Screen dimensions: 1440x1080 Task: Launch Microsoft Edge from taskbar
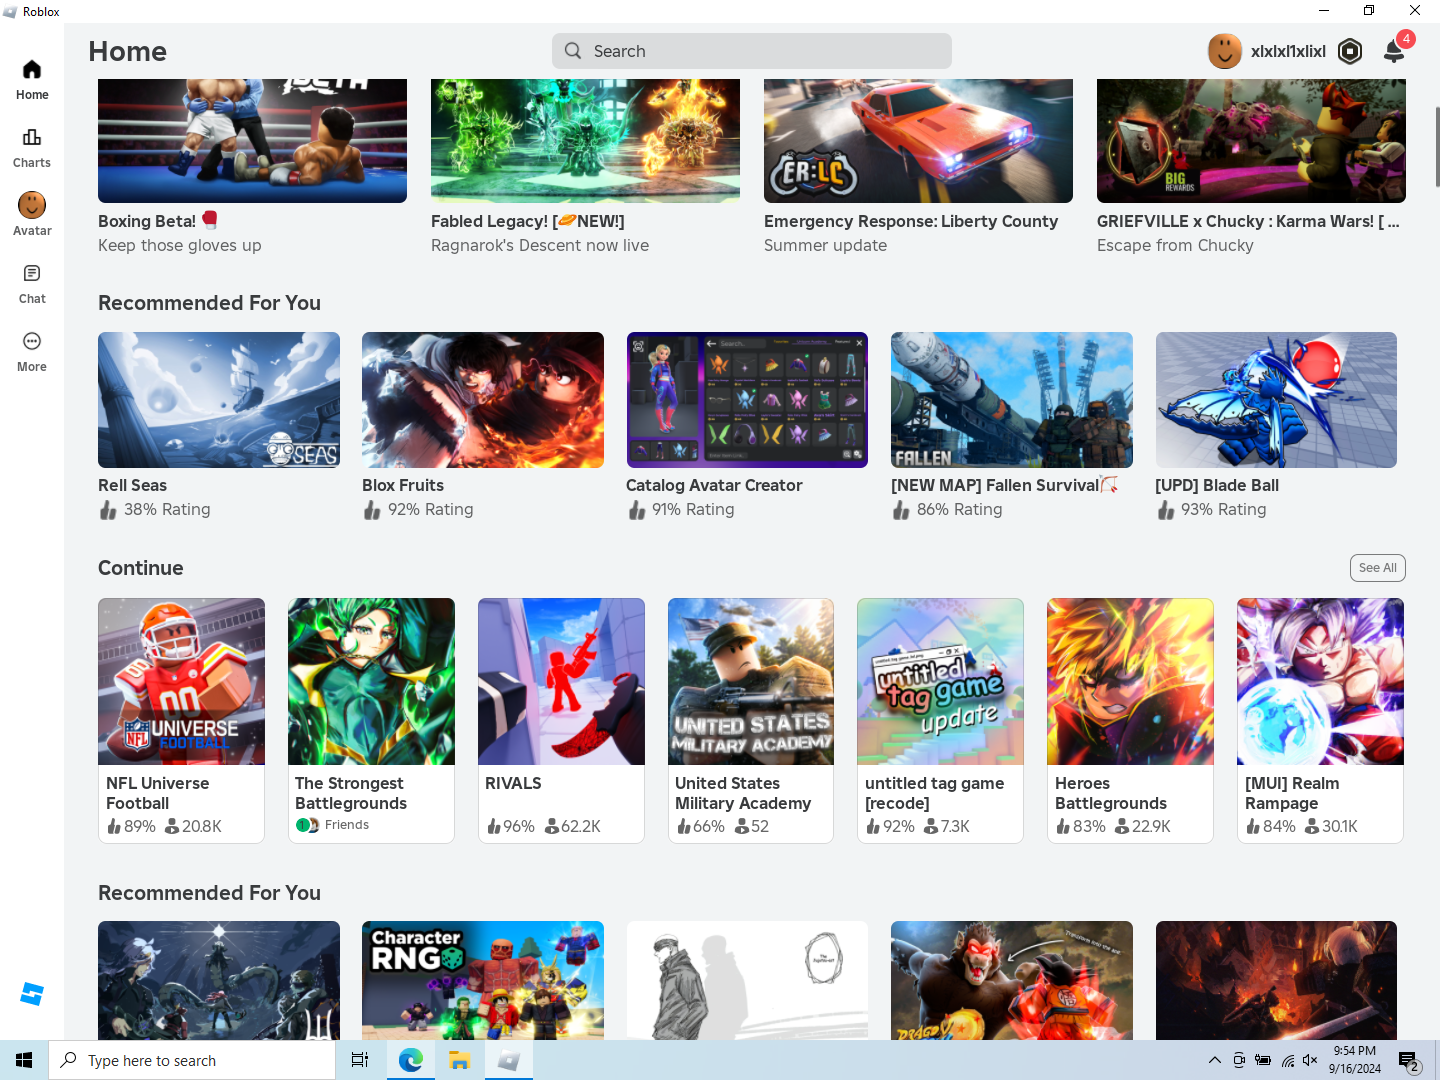pos(410,1060)
